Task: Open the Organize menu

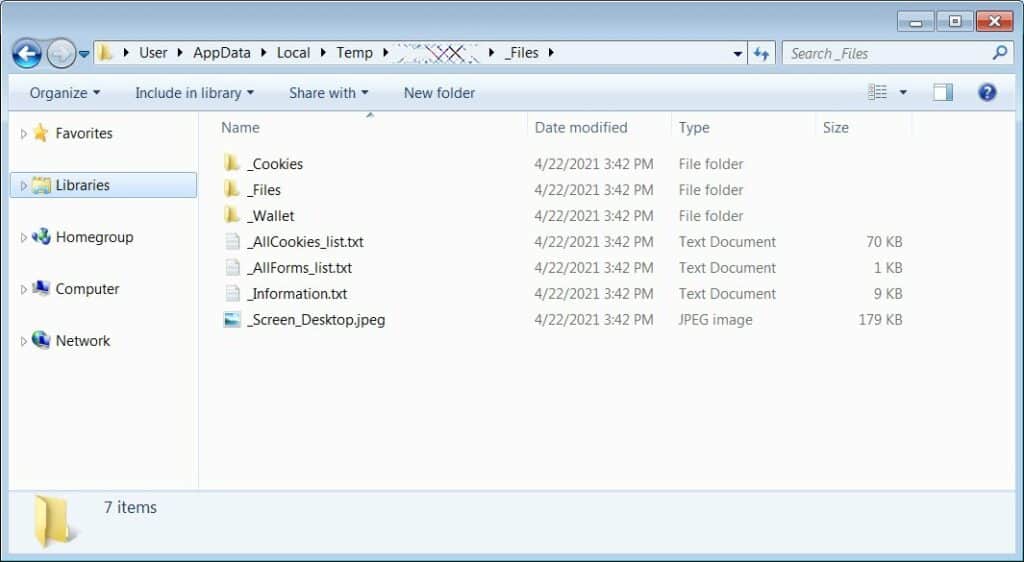Action: tap(65, 93)
